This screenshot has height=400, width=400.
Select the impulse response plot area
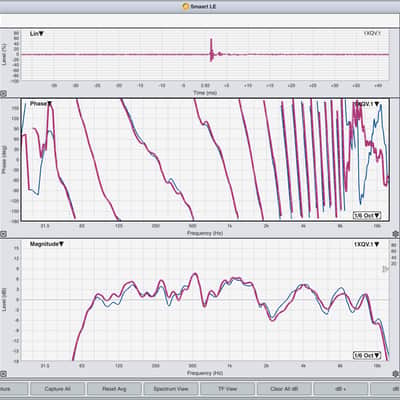205,55
